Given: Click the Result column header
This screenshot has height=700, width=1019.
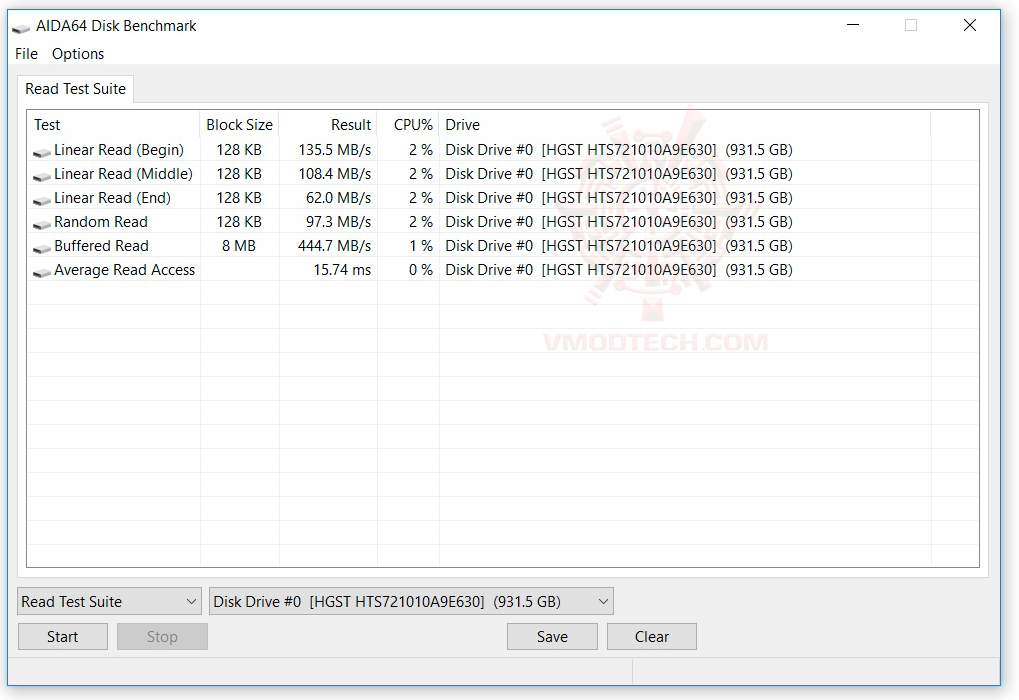Looking at the screenshot, I should 352,124.
